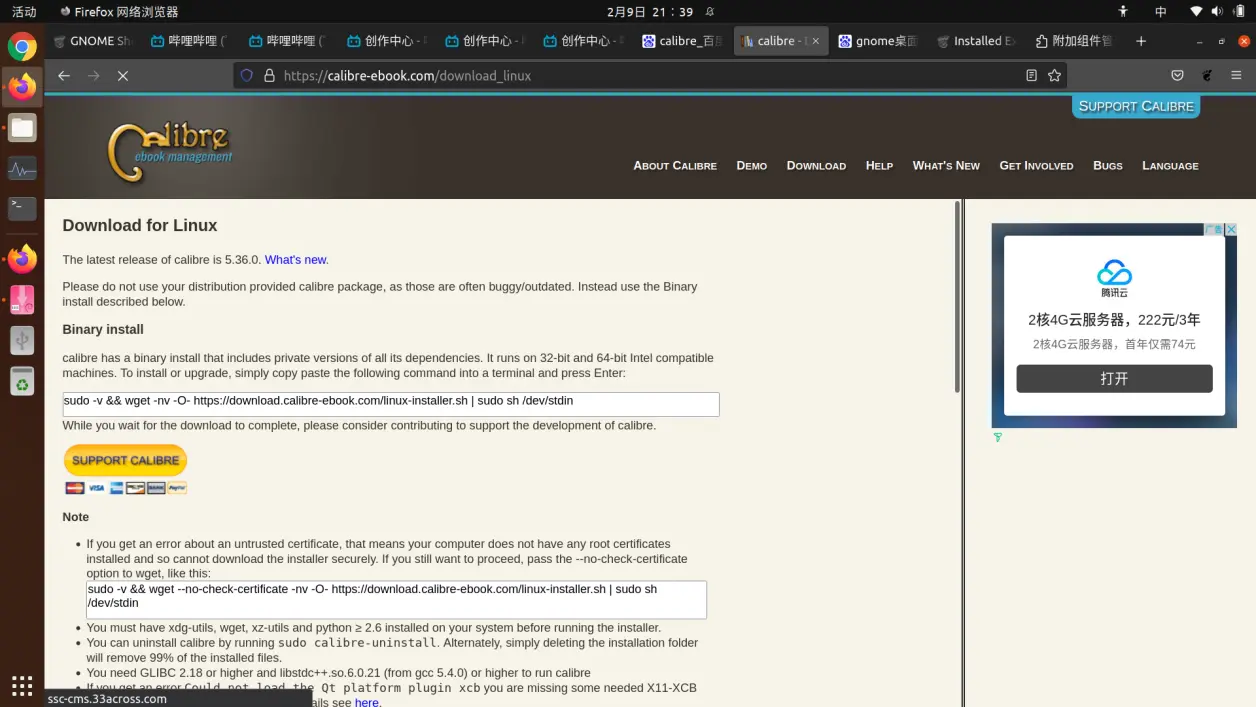The height and width of the screenshot is (707, 1256).
Task: Open the USB drive icon in dock
Action: pyautogui.click(x=22, y=340)
